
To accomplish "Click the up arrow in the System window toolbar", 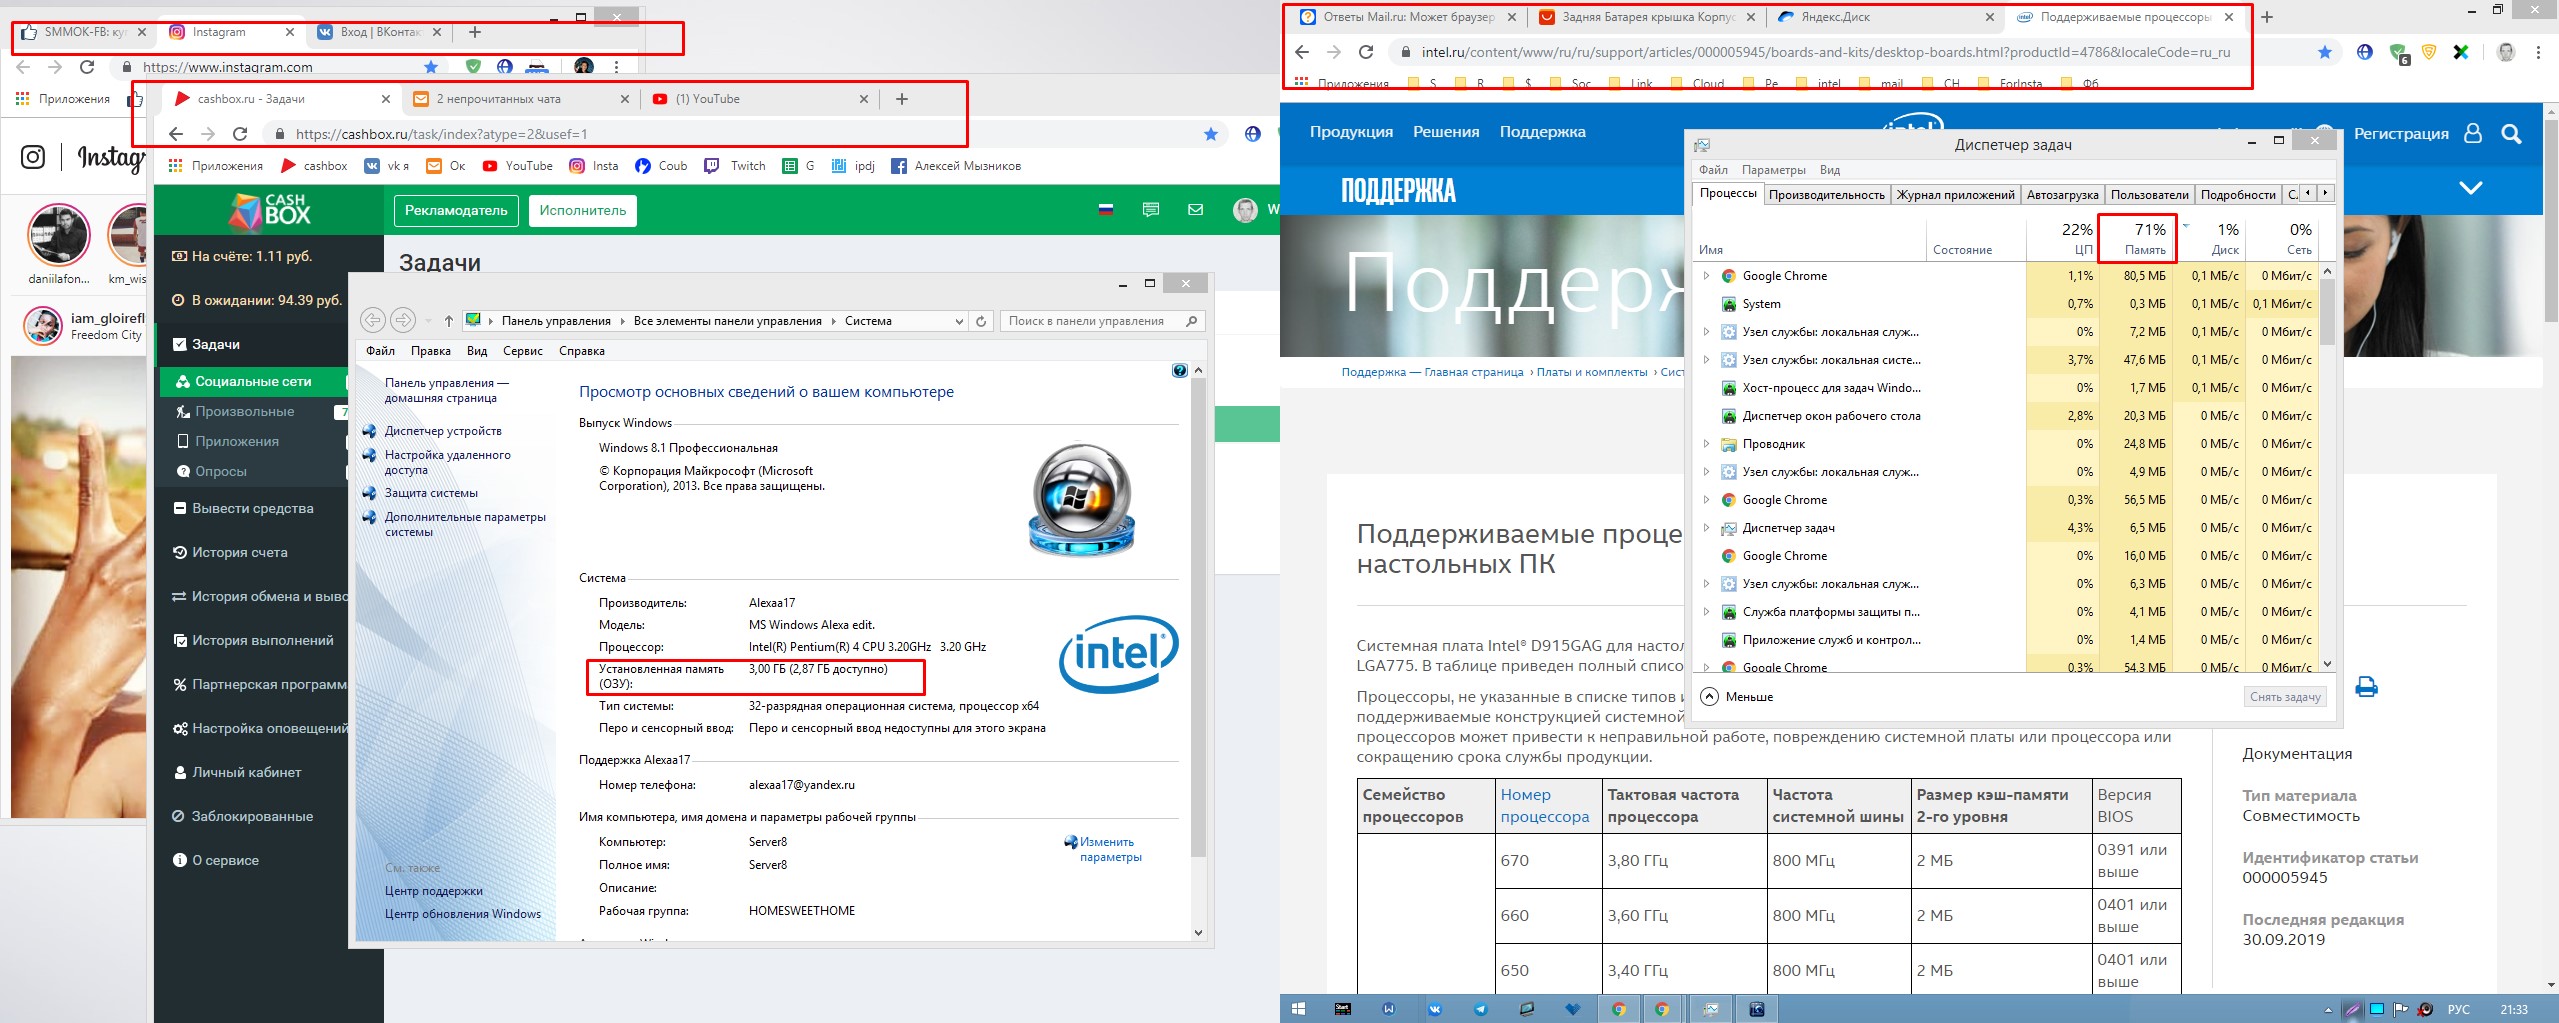I will [x=448, y=321].
